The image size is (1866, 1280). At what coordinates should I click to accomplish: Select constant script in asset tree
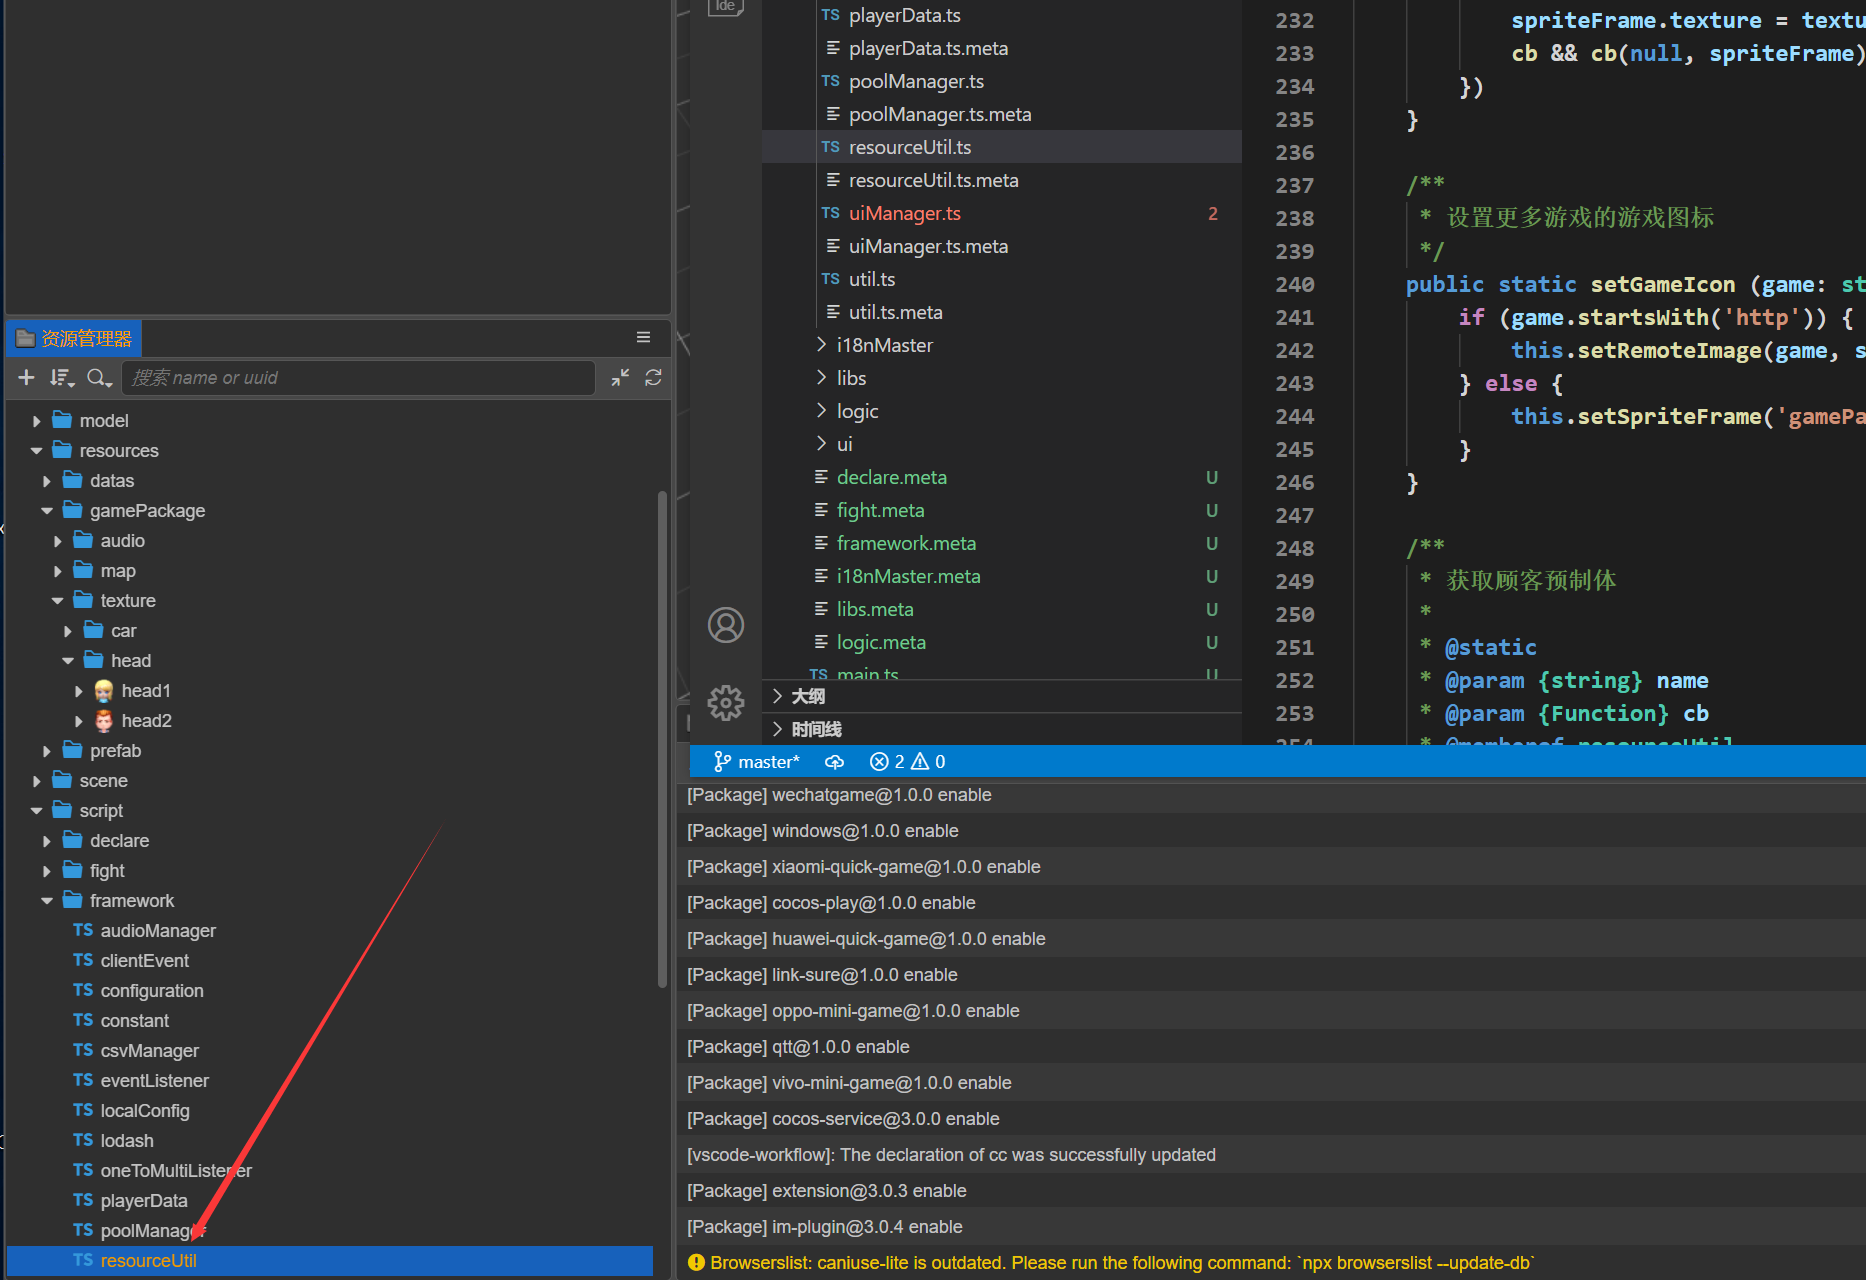[x=135, y=1021]
